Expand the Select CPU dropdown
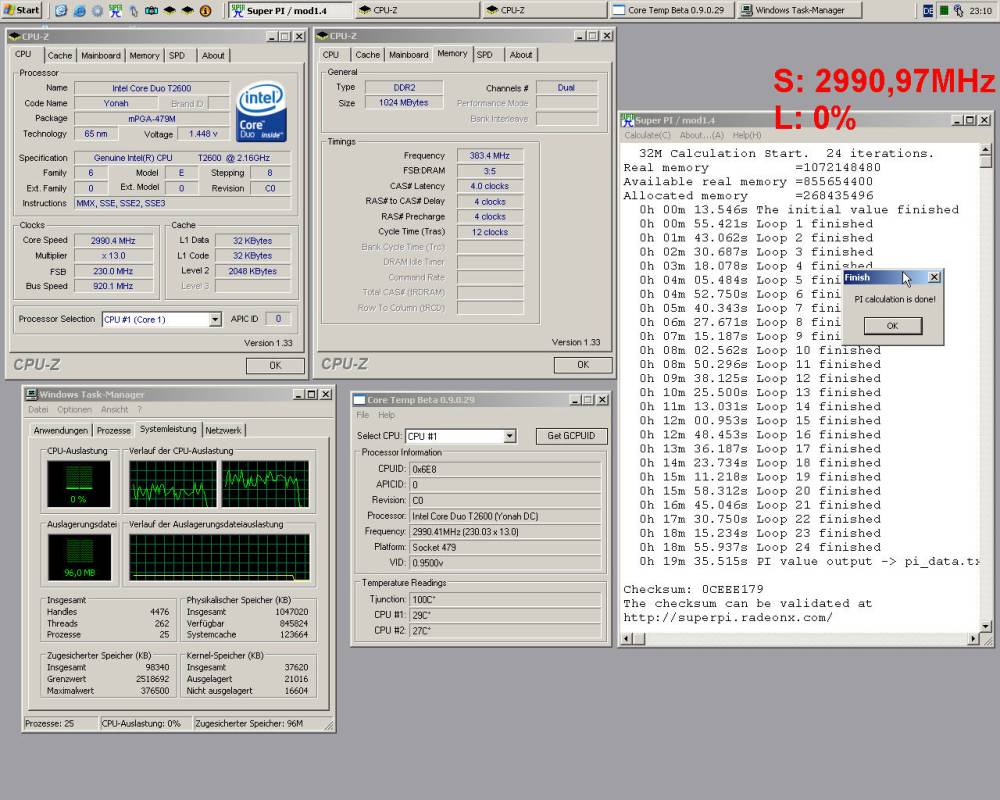 [x=510, y=436]
